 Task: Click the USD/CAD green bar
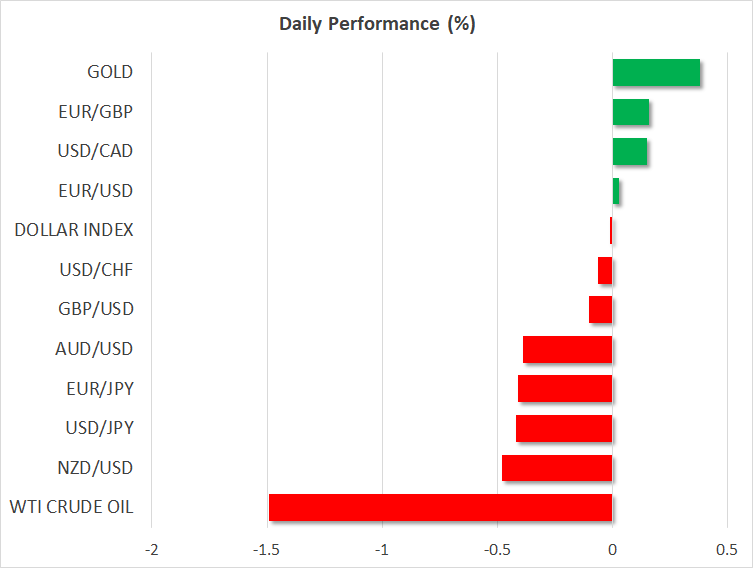pos(629,152)
